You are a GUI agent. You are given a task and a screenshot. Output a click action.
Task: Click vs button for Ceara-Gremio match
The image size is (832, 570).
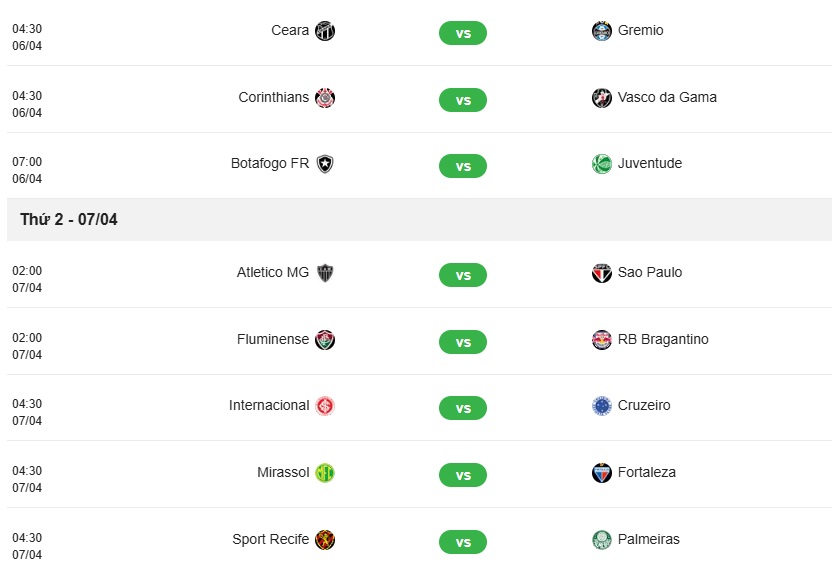[463, 33]
